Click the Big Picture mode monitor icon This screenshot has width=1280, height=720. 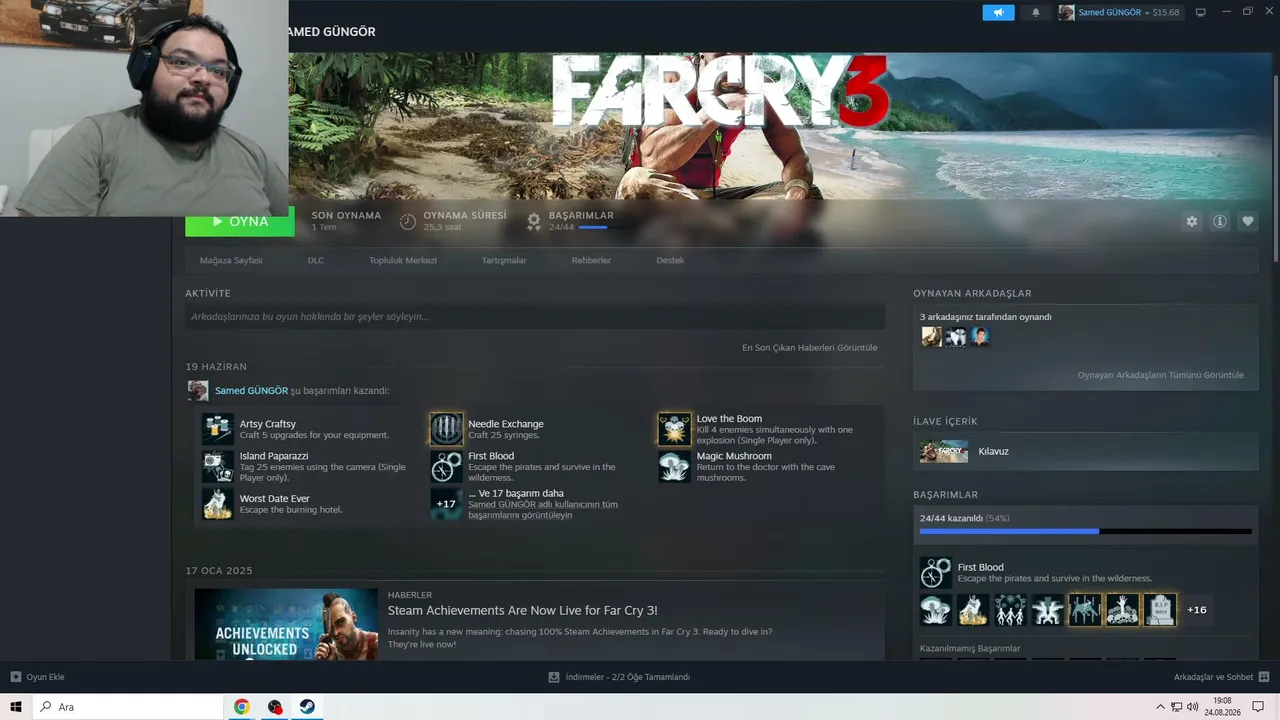(x=1201, y=13)
